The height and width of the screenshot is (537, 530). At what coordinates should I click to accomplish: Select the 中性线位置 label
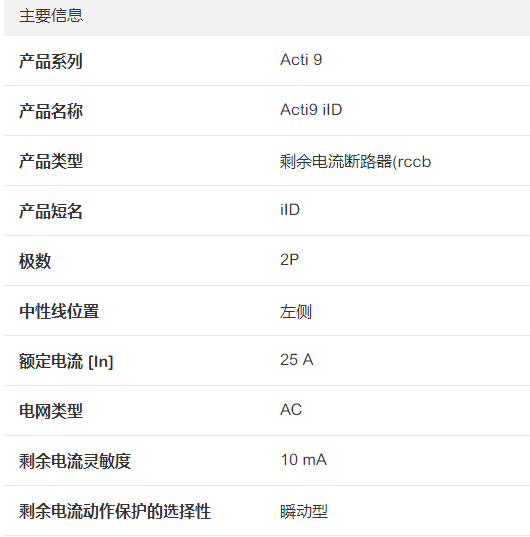click(x=59, y=311)
